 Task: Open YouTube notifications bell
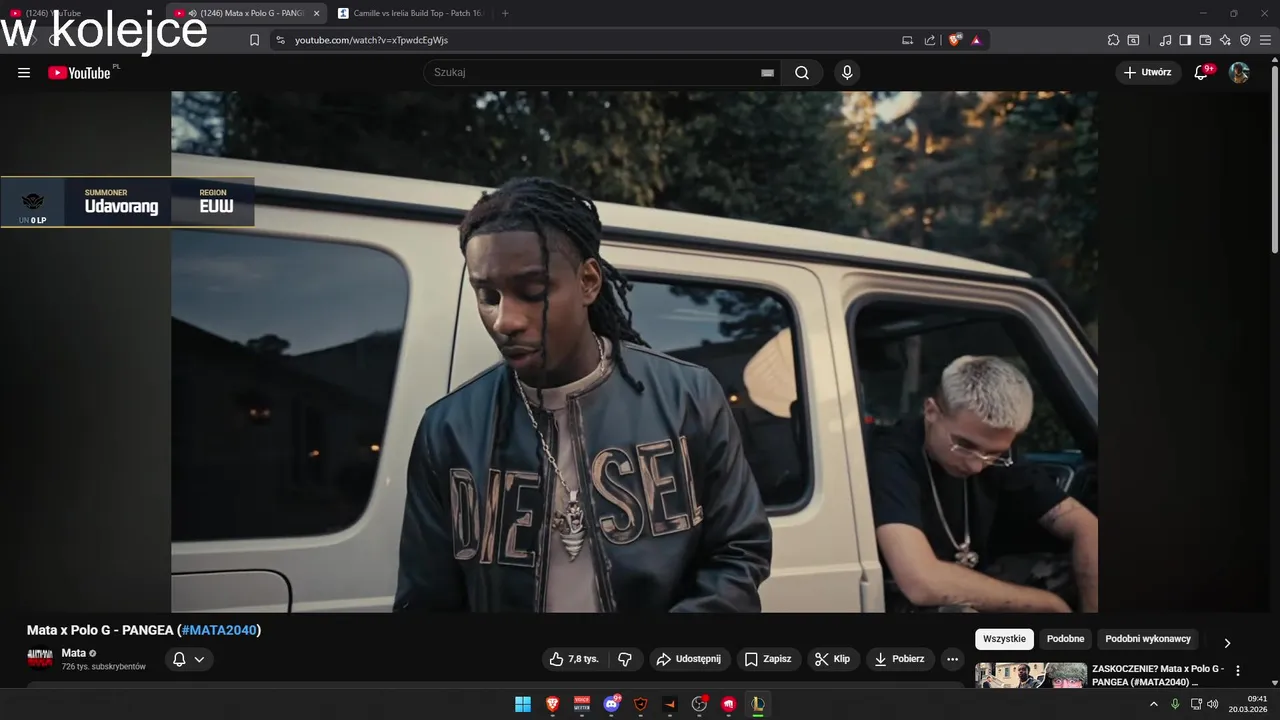tap(1201, 73)
